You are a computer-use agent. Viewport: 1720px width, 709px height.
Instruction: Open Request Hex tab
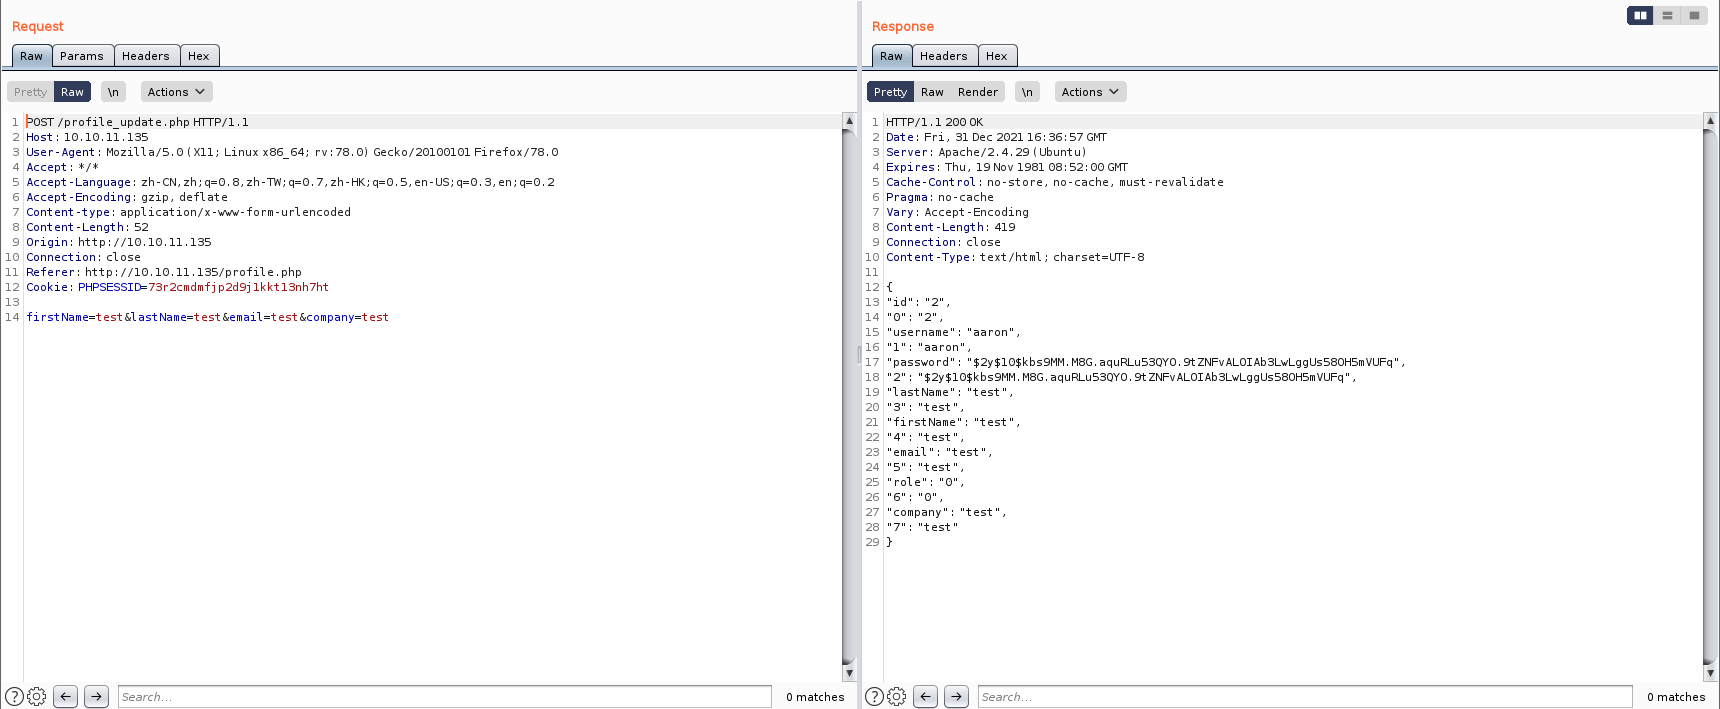199,56
